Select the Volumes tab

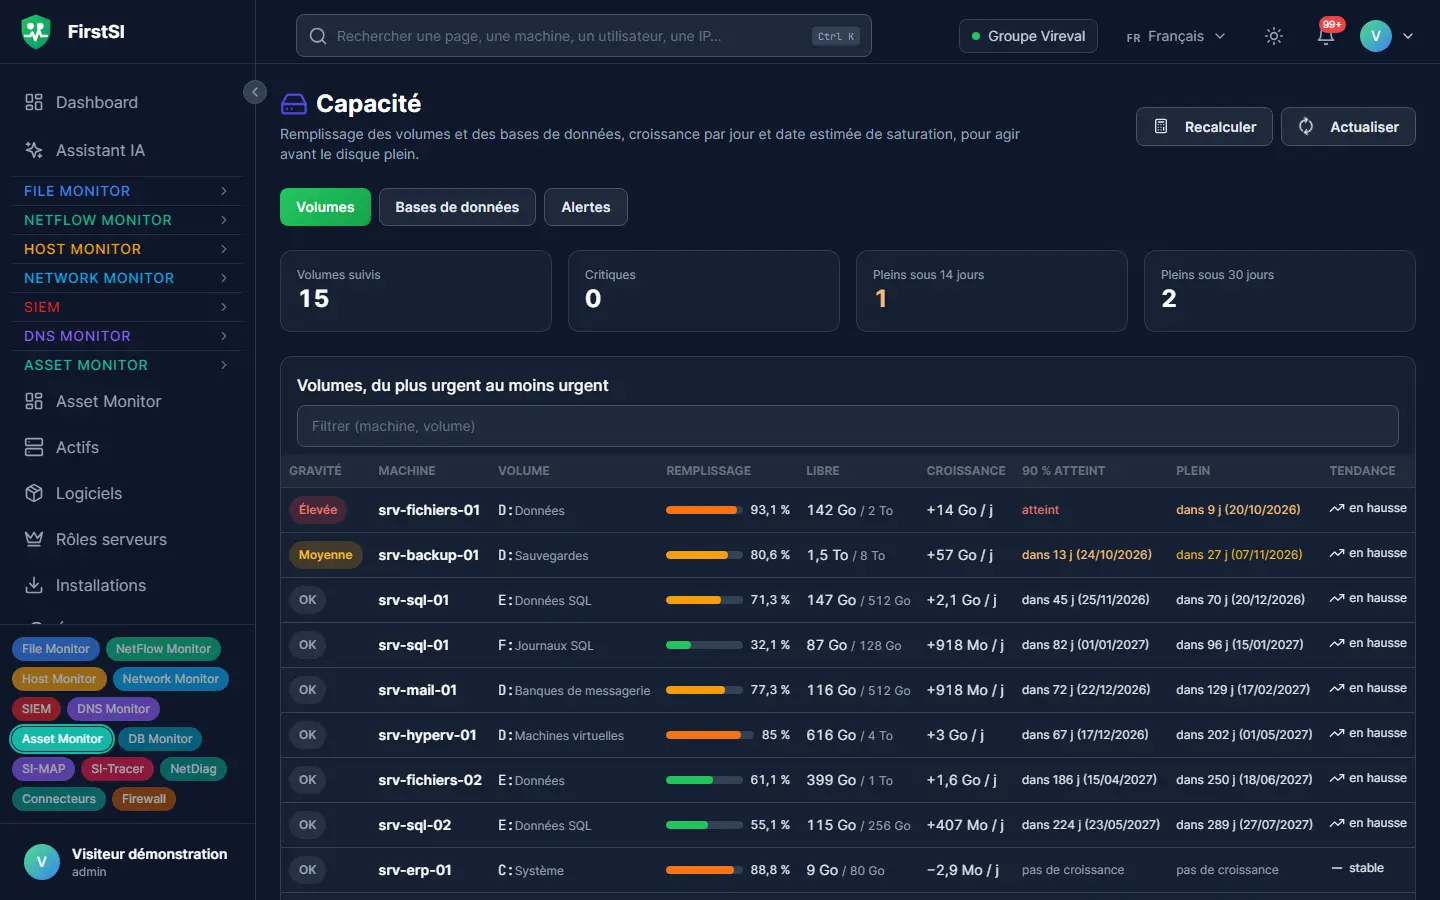pyautogui.click(x=325, y=207)
